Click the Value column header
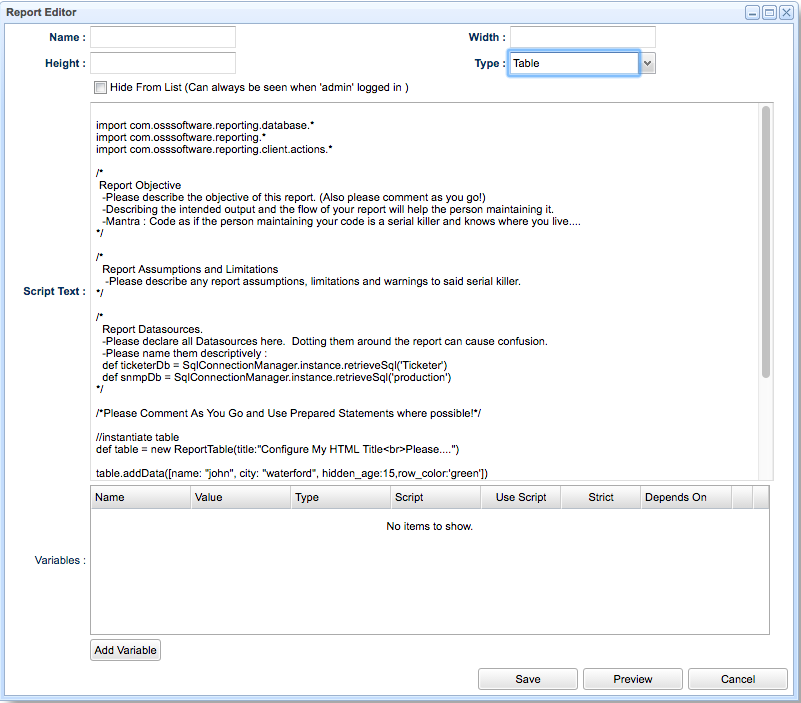The image size is (801, 703). click(240, 497)
